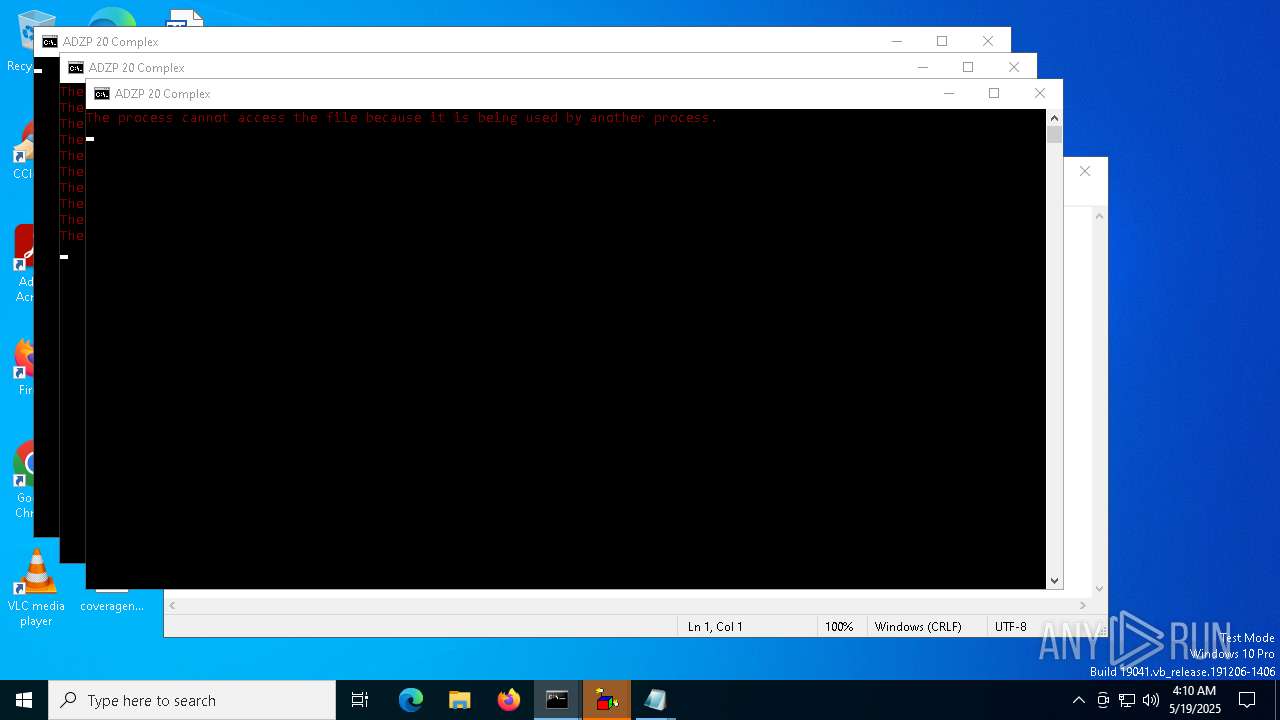This screenshot has height=720, width=1280.
Task: Click the UTF-8 encoding status entry
Action: tap(1010, 627)
